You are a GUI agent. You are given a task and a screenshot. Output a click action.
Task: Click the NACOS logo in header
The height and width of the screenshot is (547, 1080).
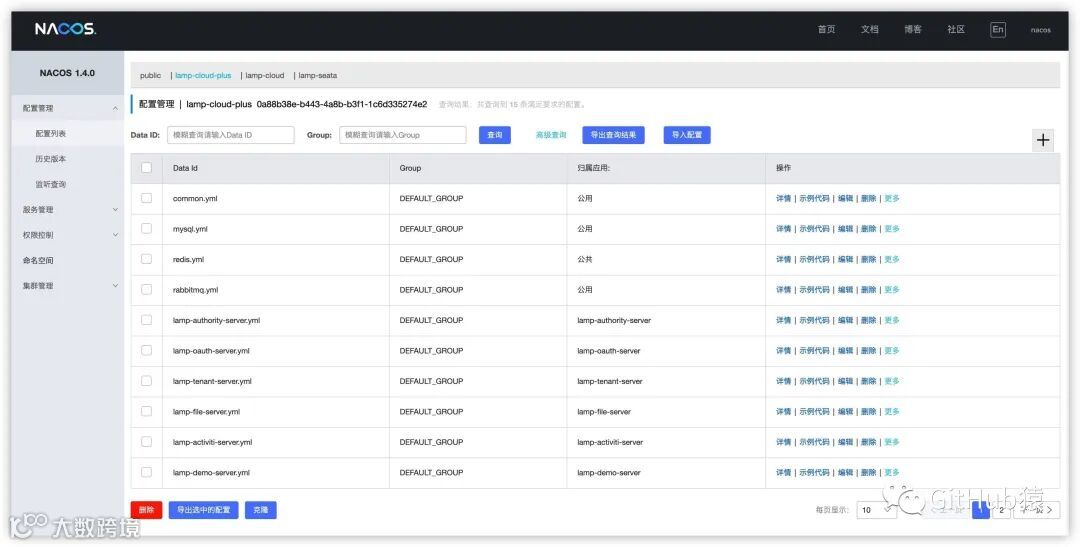(x=65, y=30)
